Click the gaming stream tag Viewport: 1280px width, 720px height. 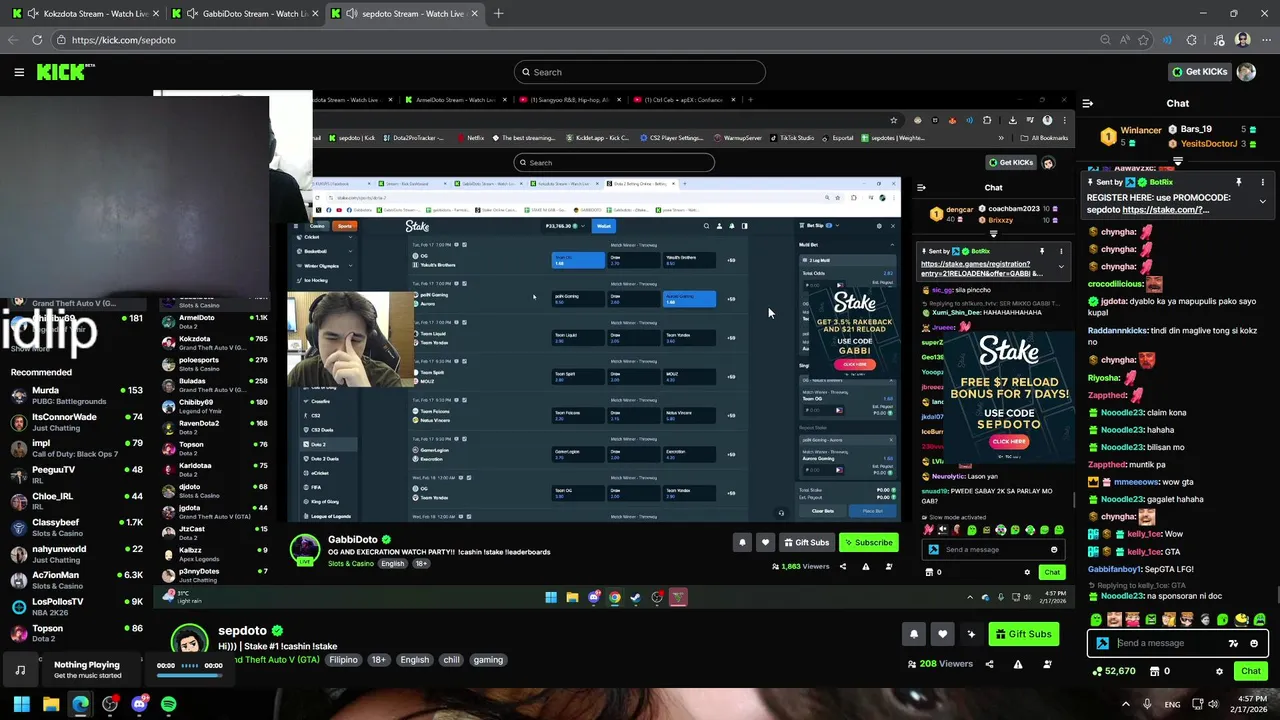(x=488, y=660)
